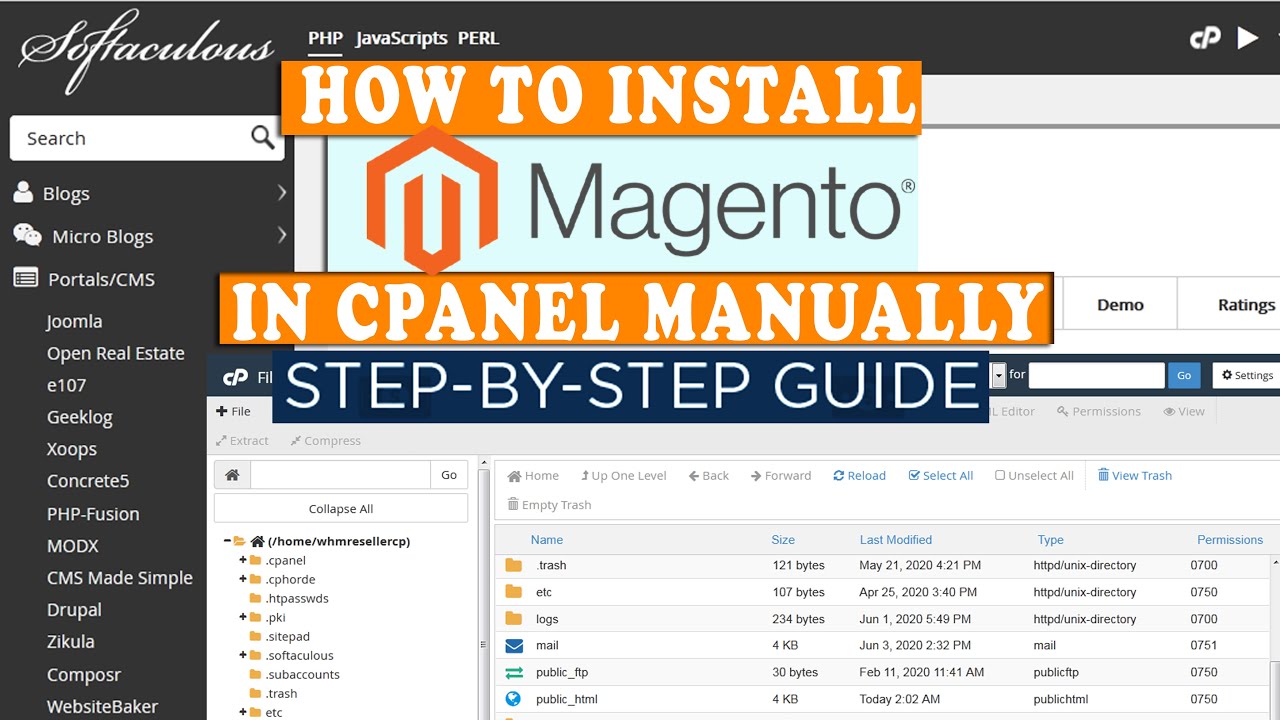The image size is (1280, 720).
Task: Click Go next to path field
Action: coord(449,475)
